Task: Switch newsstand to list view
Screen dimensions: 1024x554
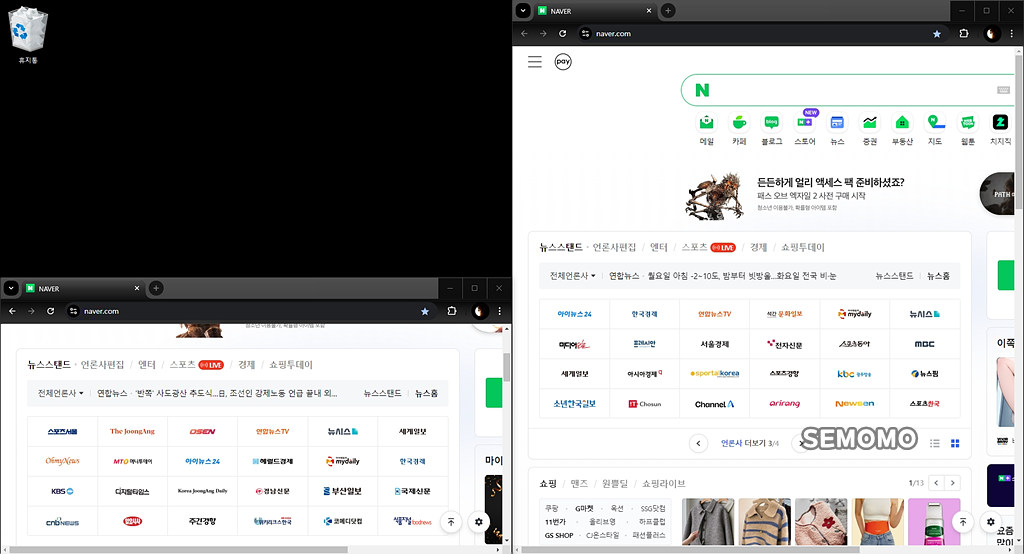Action: click(935, 443)
